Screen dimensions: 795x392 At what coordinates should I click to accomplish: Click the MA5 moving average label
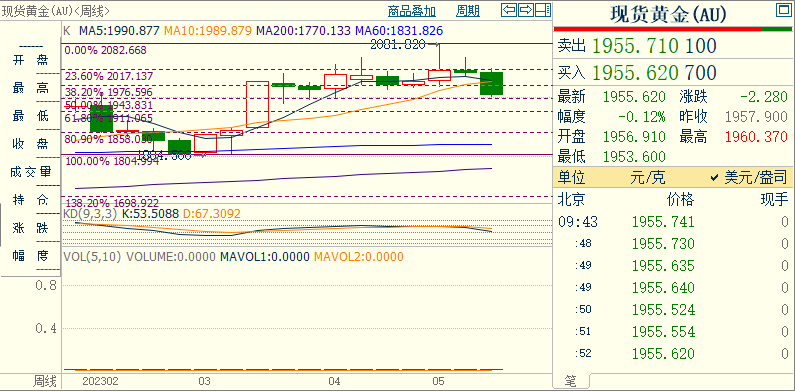tap(120, 30)
